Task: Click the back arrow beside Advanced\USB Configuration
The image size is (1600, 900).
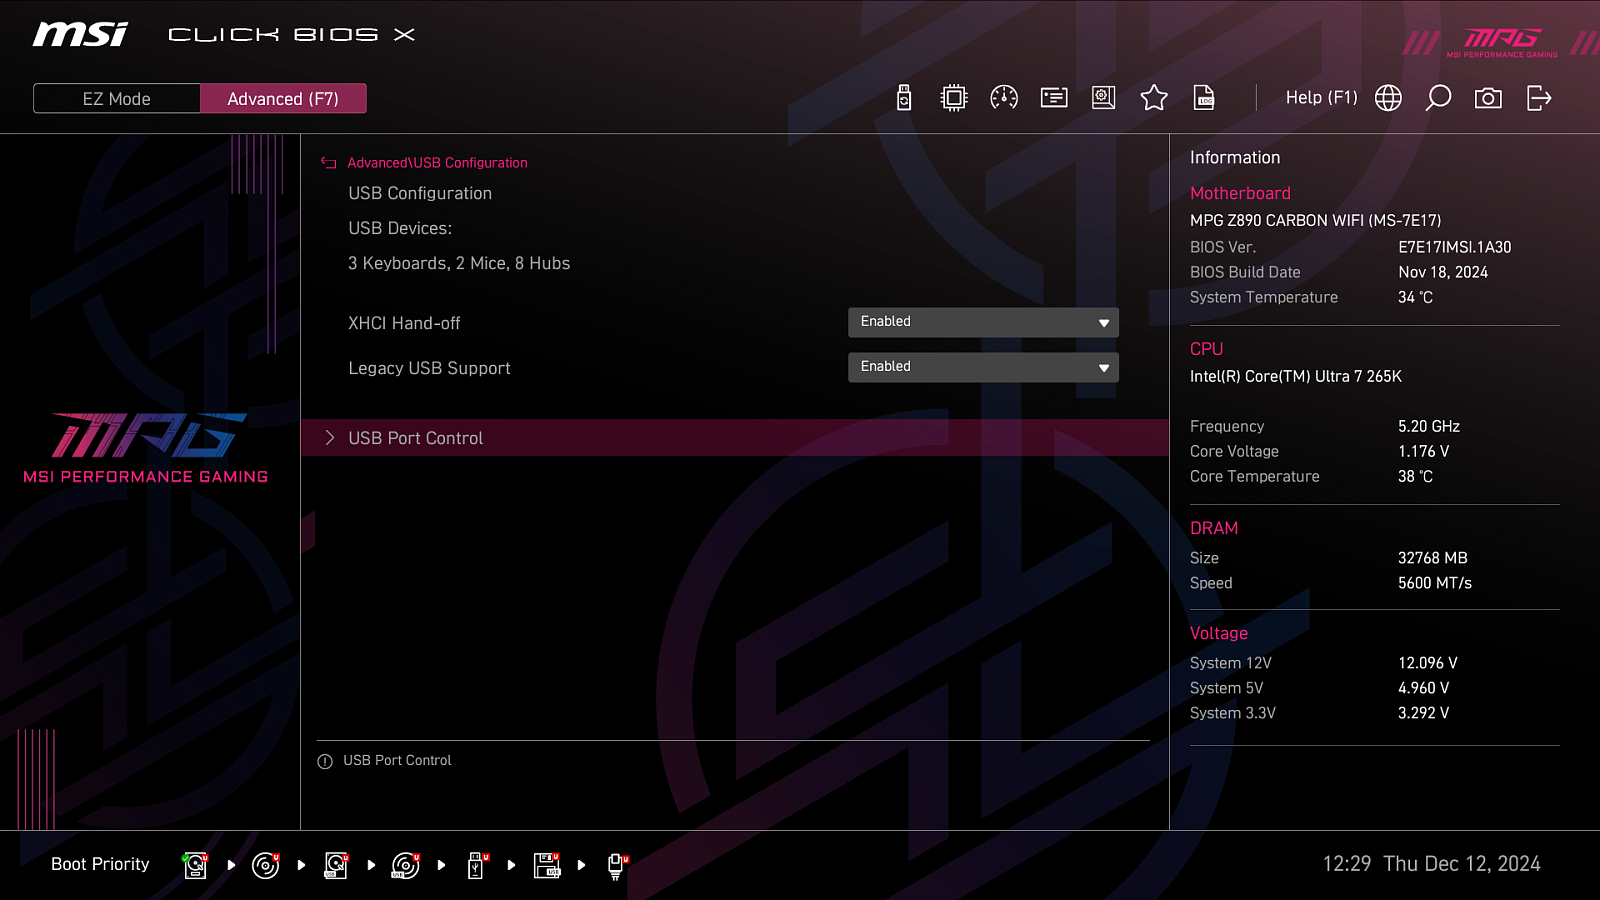Action: [x=328, y=163]
